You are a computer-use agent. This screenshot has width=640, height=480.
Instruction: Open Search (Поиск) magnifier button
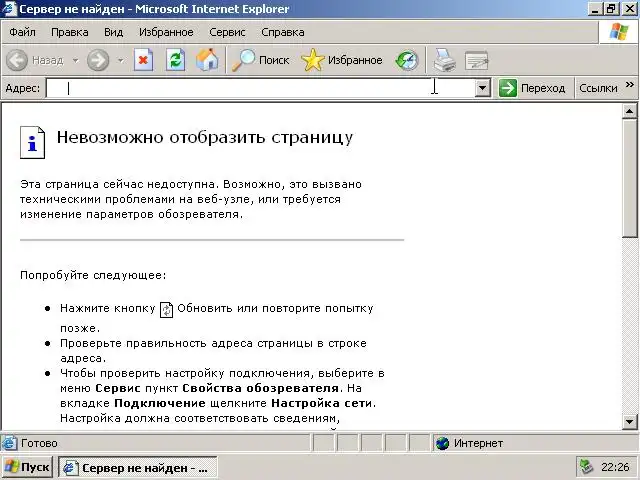pyautogui.click(x=260, y=60)
